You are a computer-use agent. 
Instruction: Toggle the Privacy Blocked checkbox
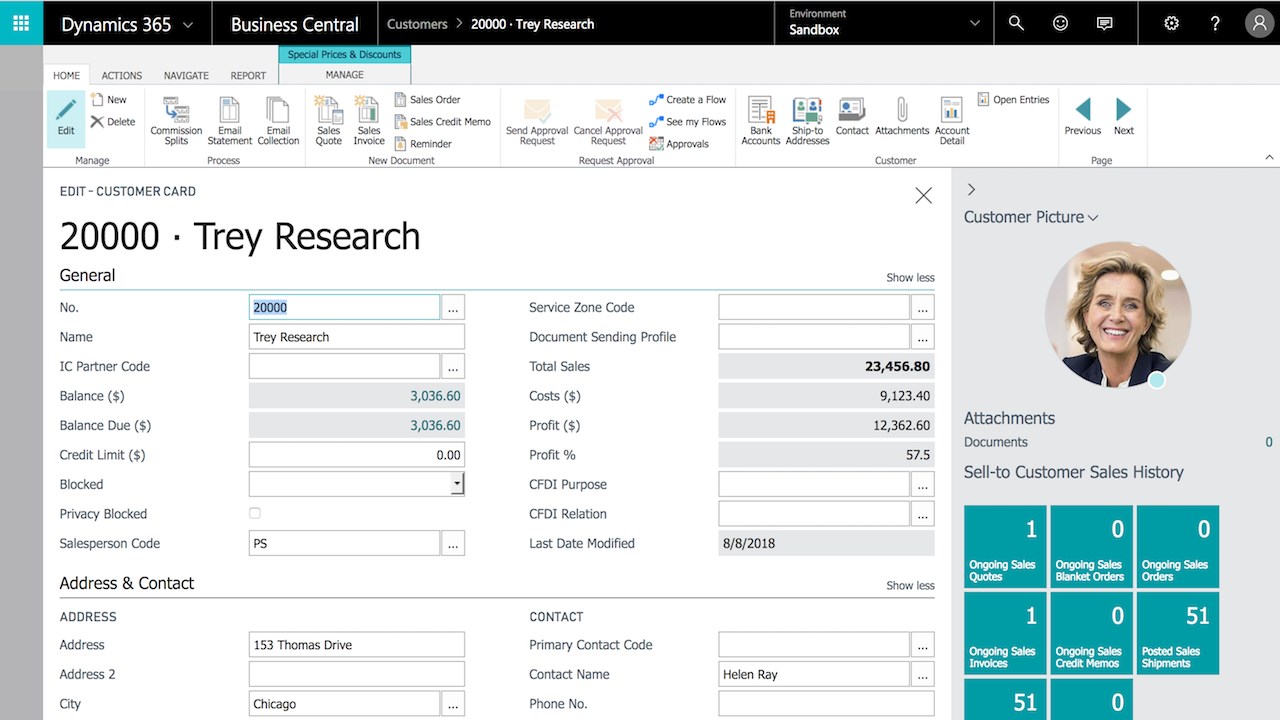255,513
